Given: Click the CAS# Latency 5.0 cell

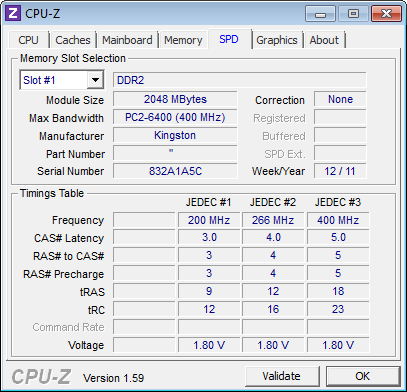Looking at the screenshot, I should tap(338, 238).
